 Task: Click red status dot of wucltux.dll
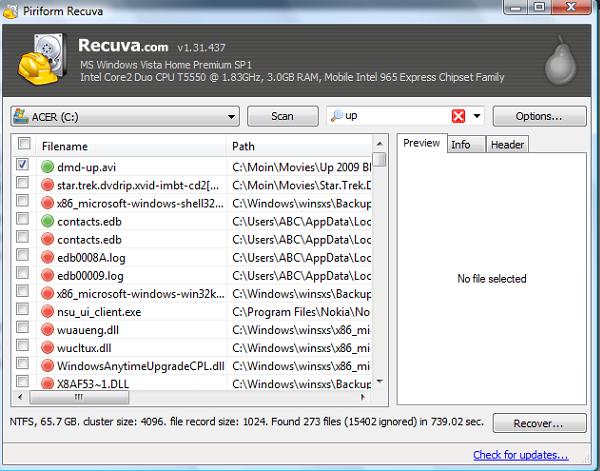pos(47,347)
